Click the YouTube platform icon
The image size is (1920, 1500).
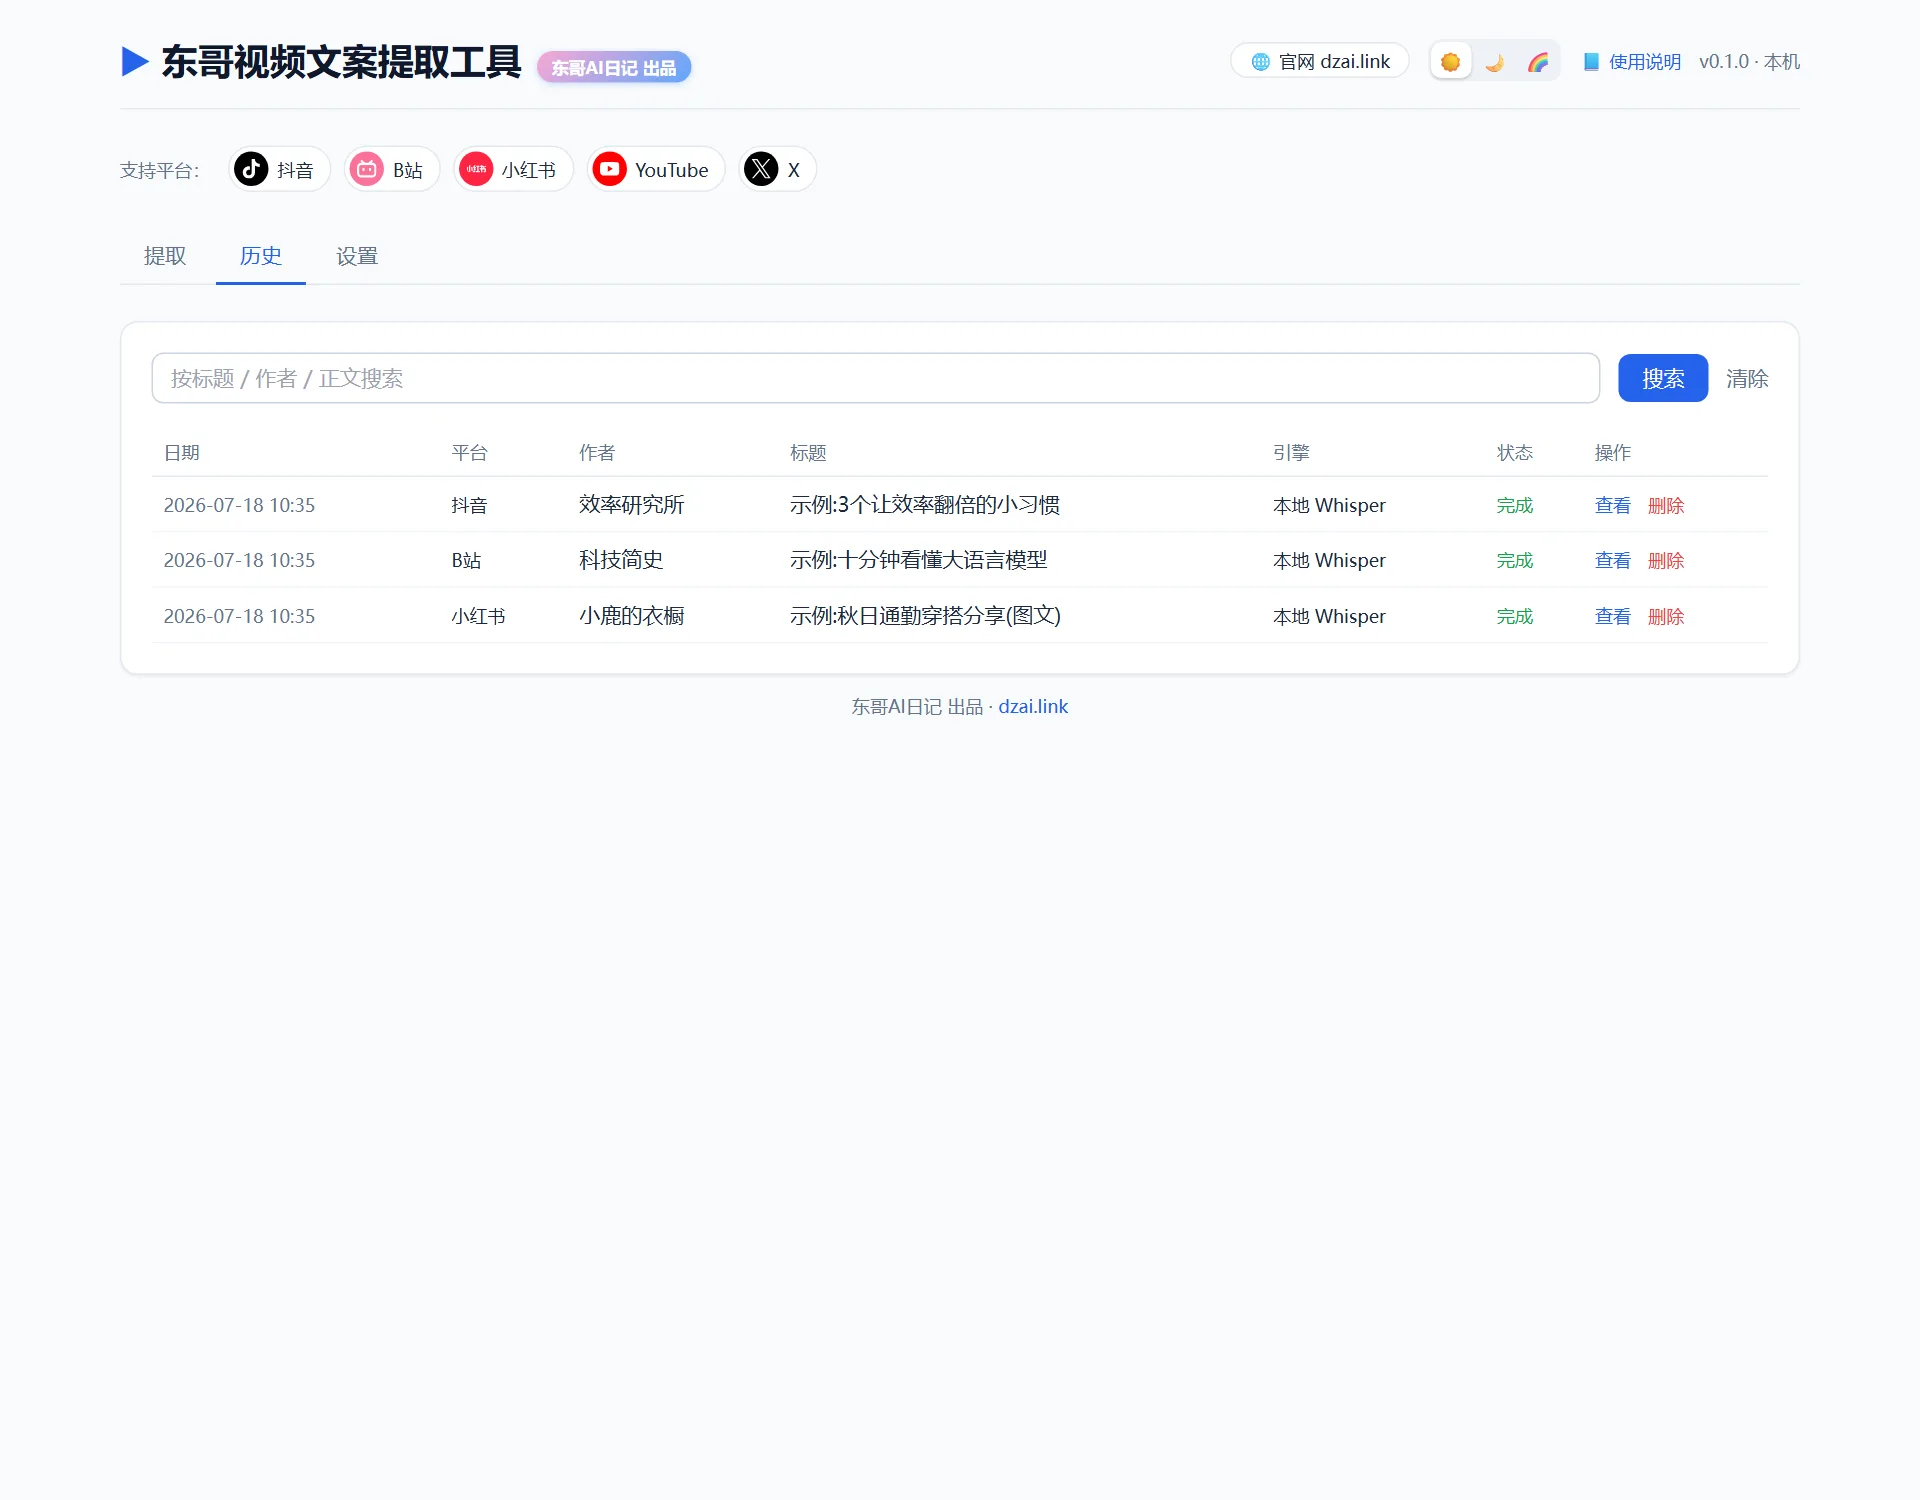click(609, 169)
